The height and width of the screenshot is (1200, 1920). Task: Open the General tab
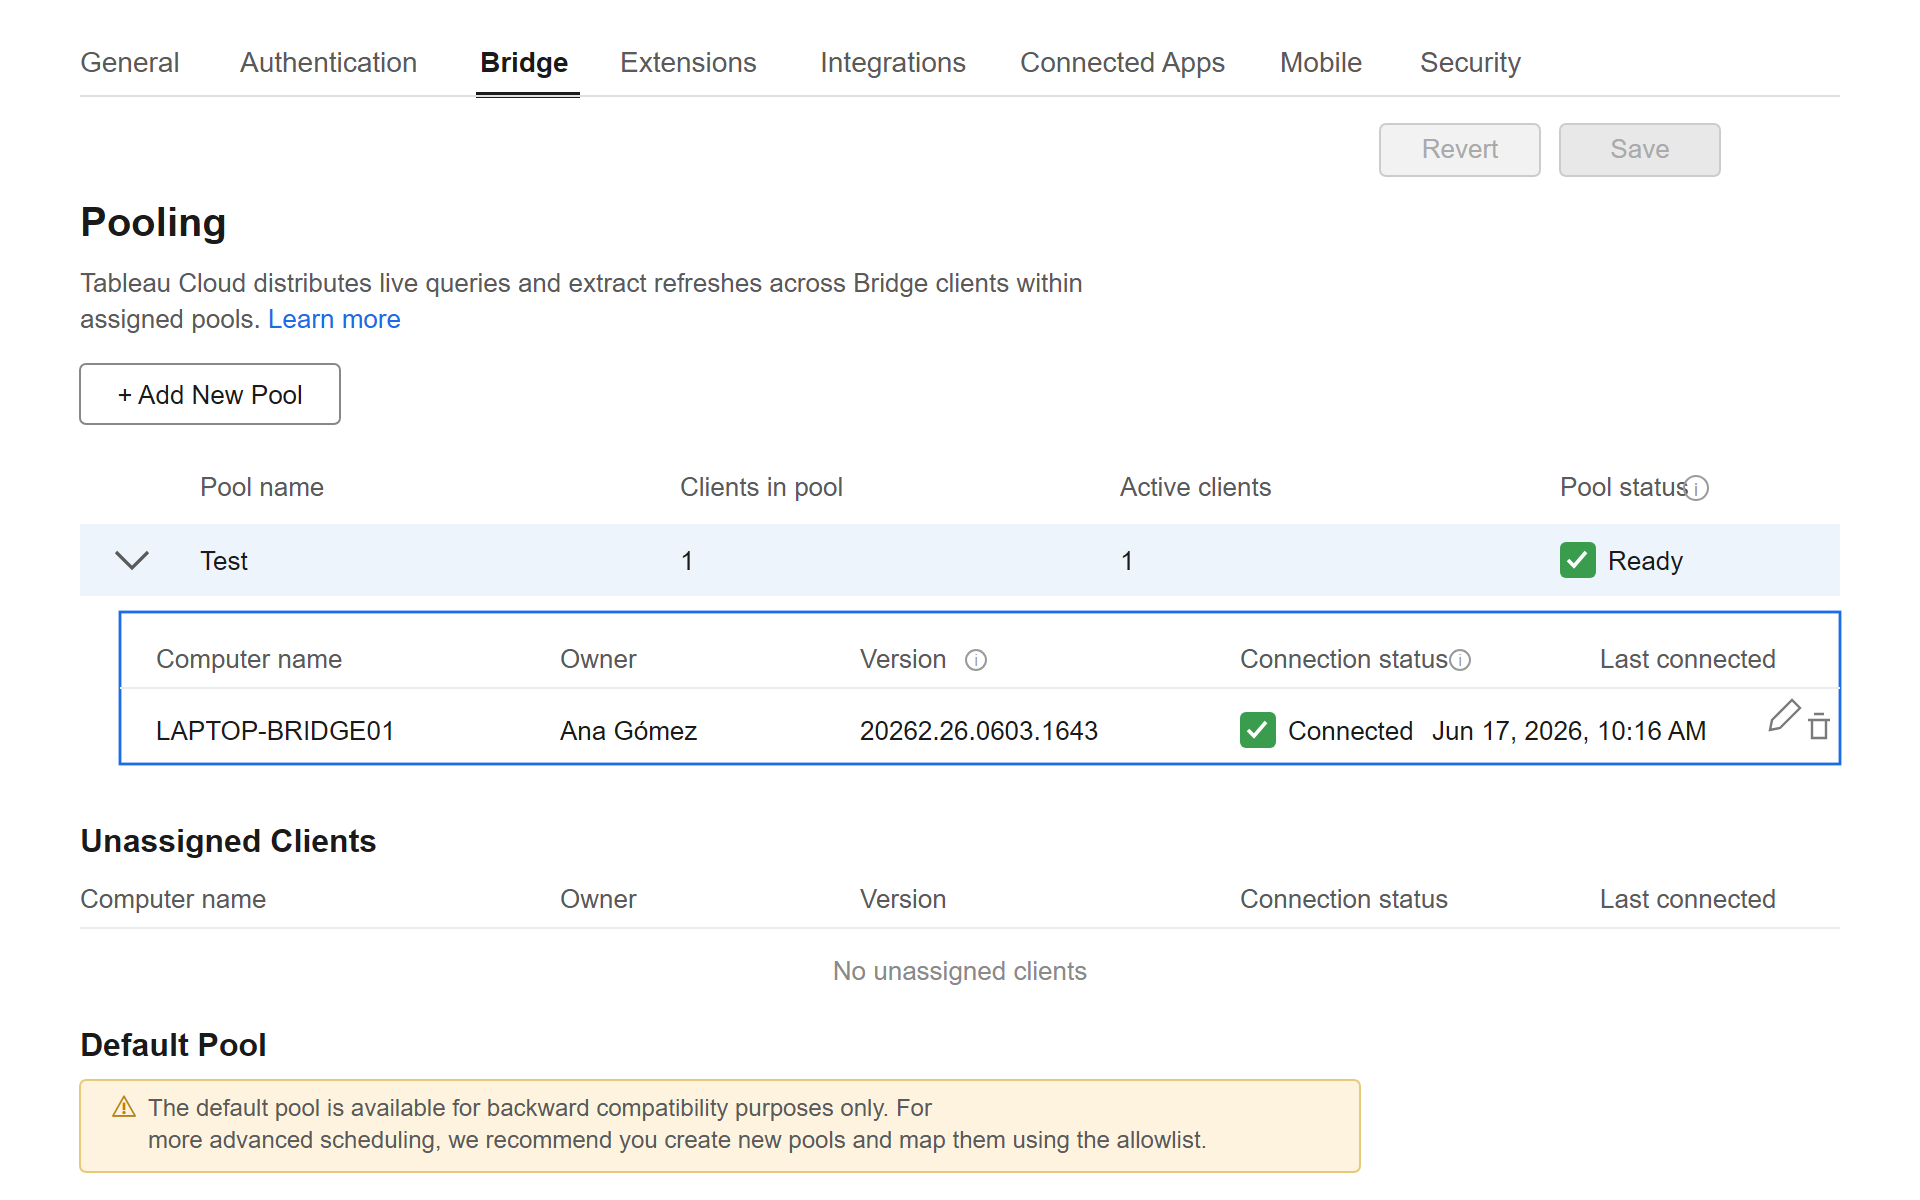click(x=130, y=62)
